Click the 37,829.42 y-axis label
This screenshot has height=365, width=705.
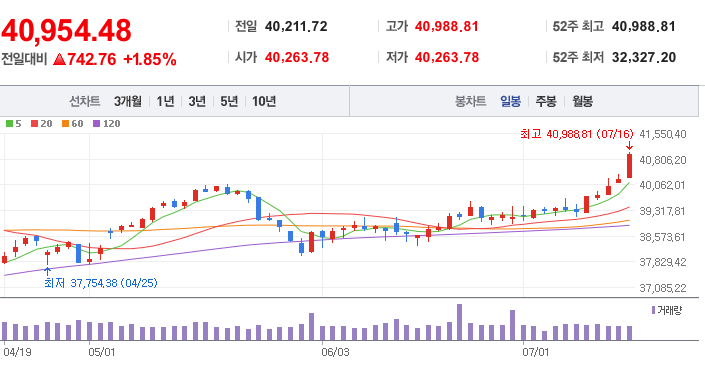tap(663, 262)
